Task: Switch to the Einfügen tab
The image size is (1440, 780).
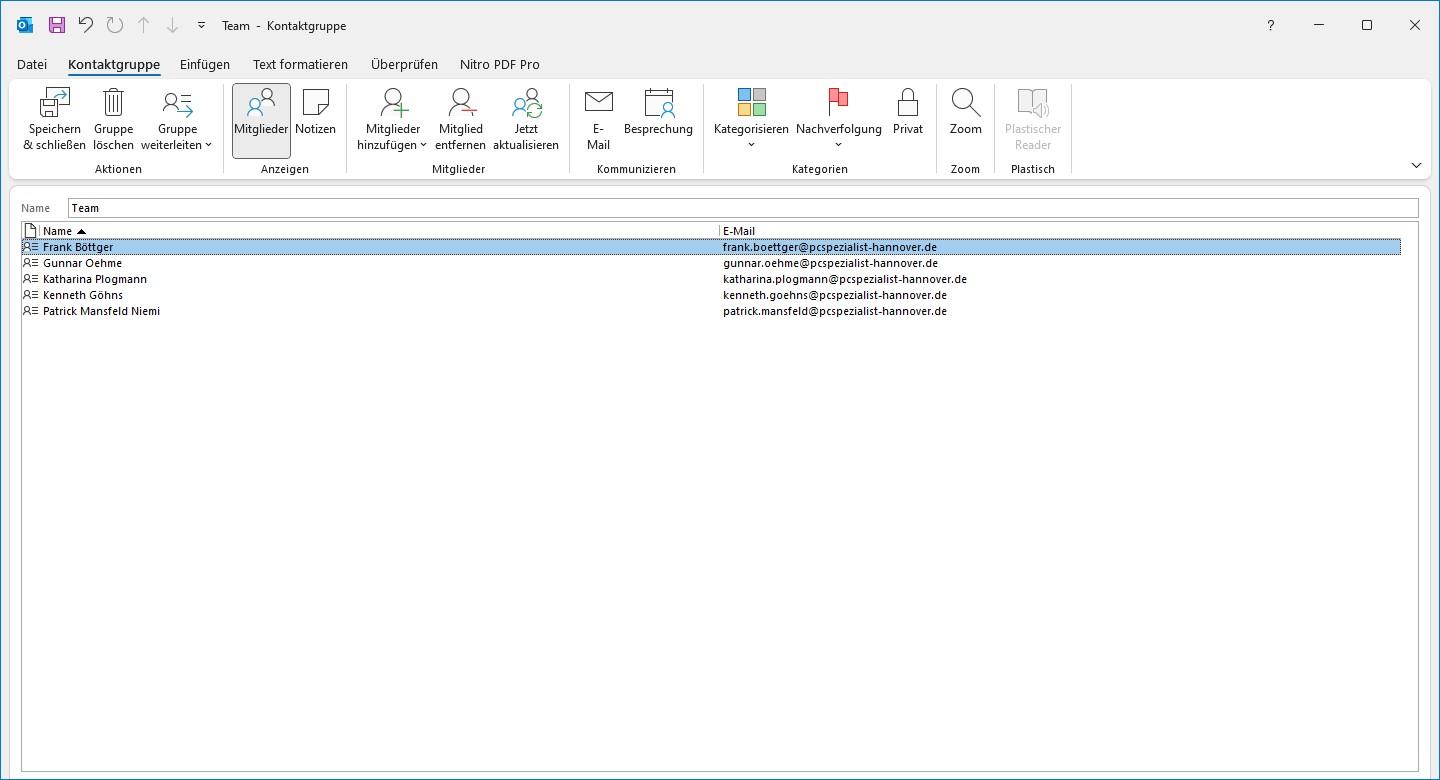Action: (205, 64)
